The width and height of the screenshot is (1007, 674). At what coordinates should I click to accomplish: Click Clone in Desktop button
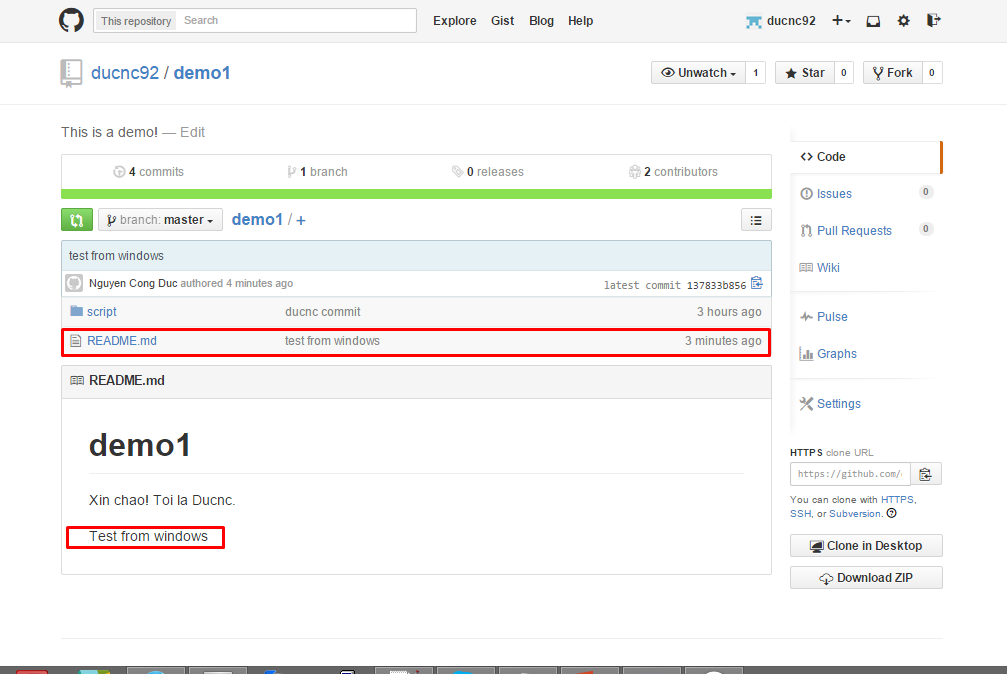click(866, 545)
